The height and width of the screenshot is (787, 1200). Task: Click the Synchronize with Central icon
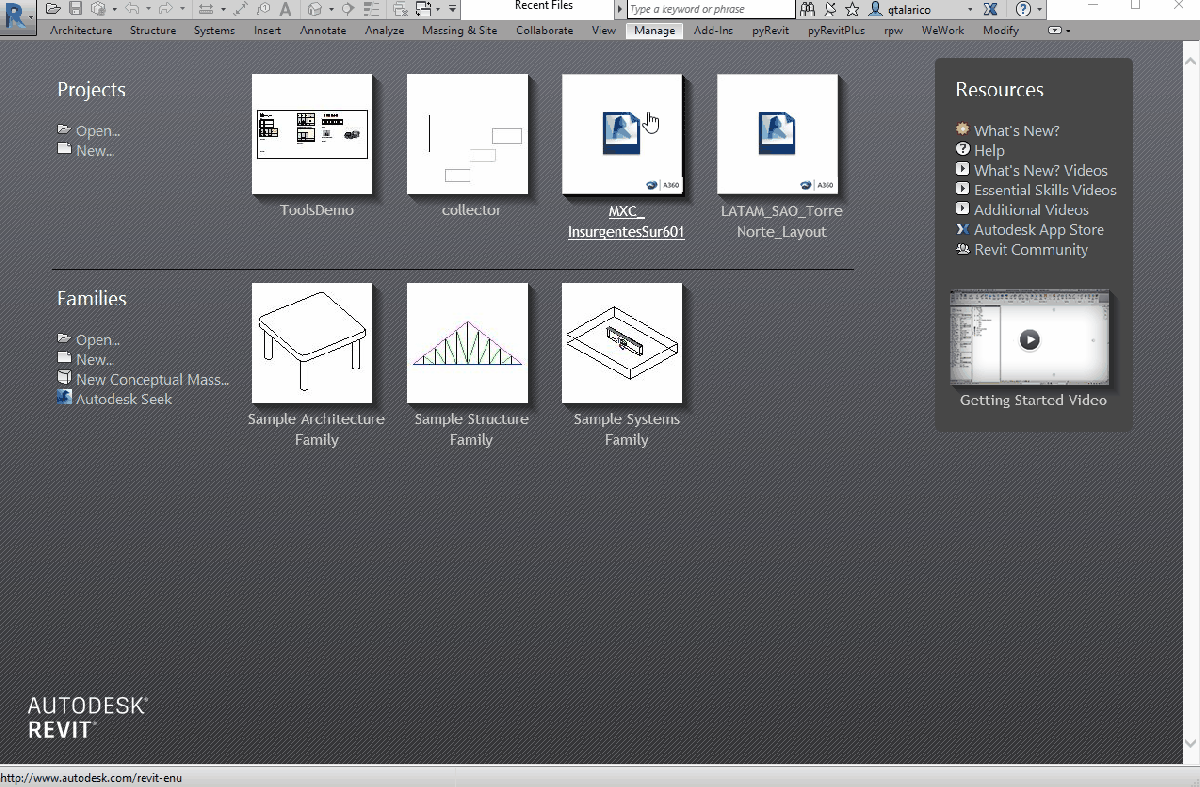tap(98, 9)
